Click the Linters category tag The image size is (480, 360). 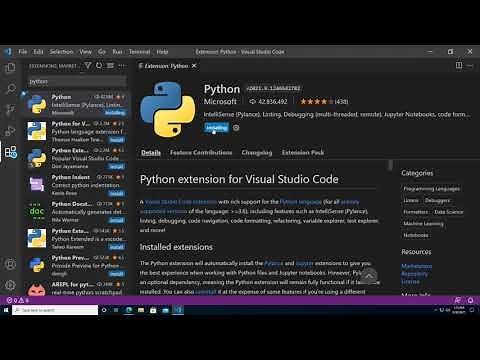click(411, 200)
